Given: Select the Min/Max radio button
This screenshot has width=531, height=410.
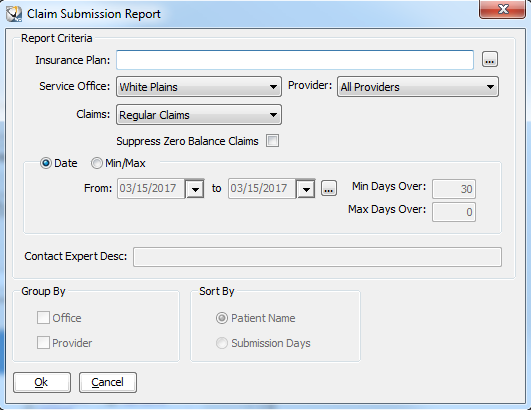Looking at the screenshot, I should (97, 163).
